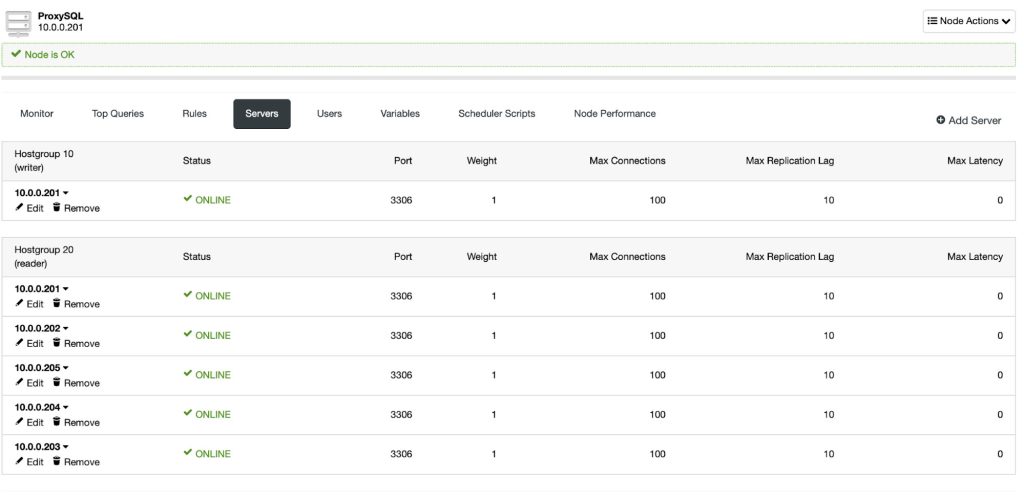
Task: Click the Hostgroup 10 (writer) header
Action: coord(44,161)
